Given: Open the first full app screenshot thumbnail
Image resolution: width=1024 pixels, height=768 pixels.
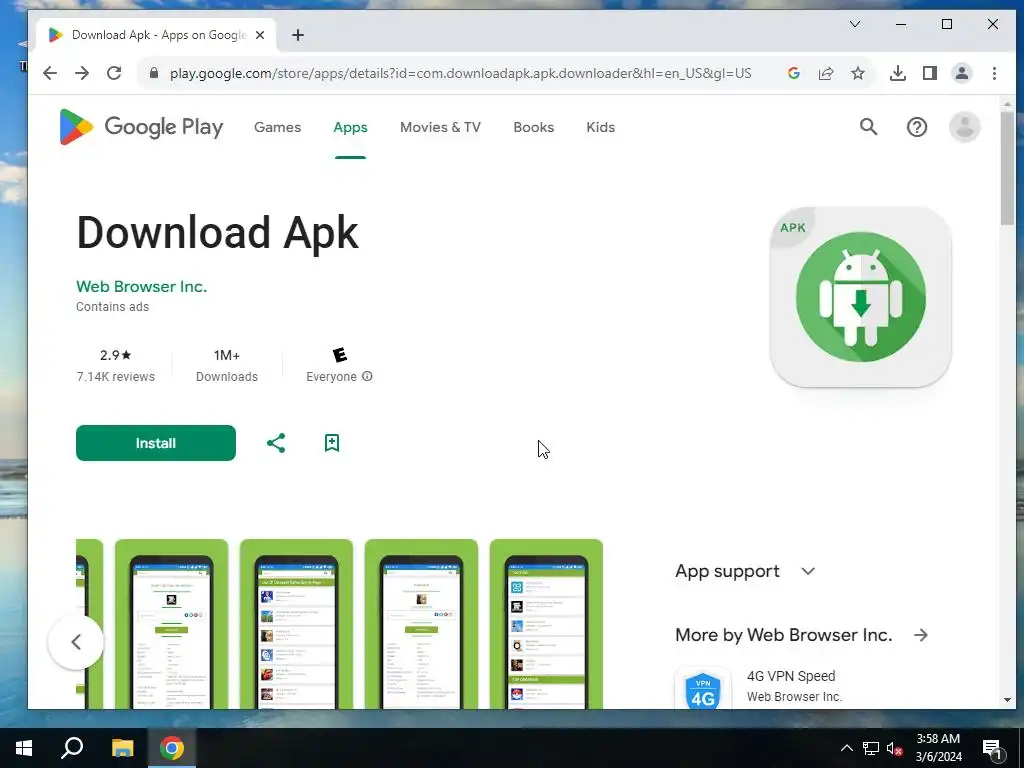Looking at the screenshot, I should [x=172, y=624].
